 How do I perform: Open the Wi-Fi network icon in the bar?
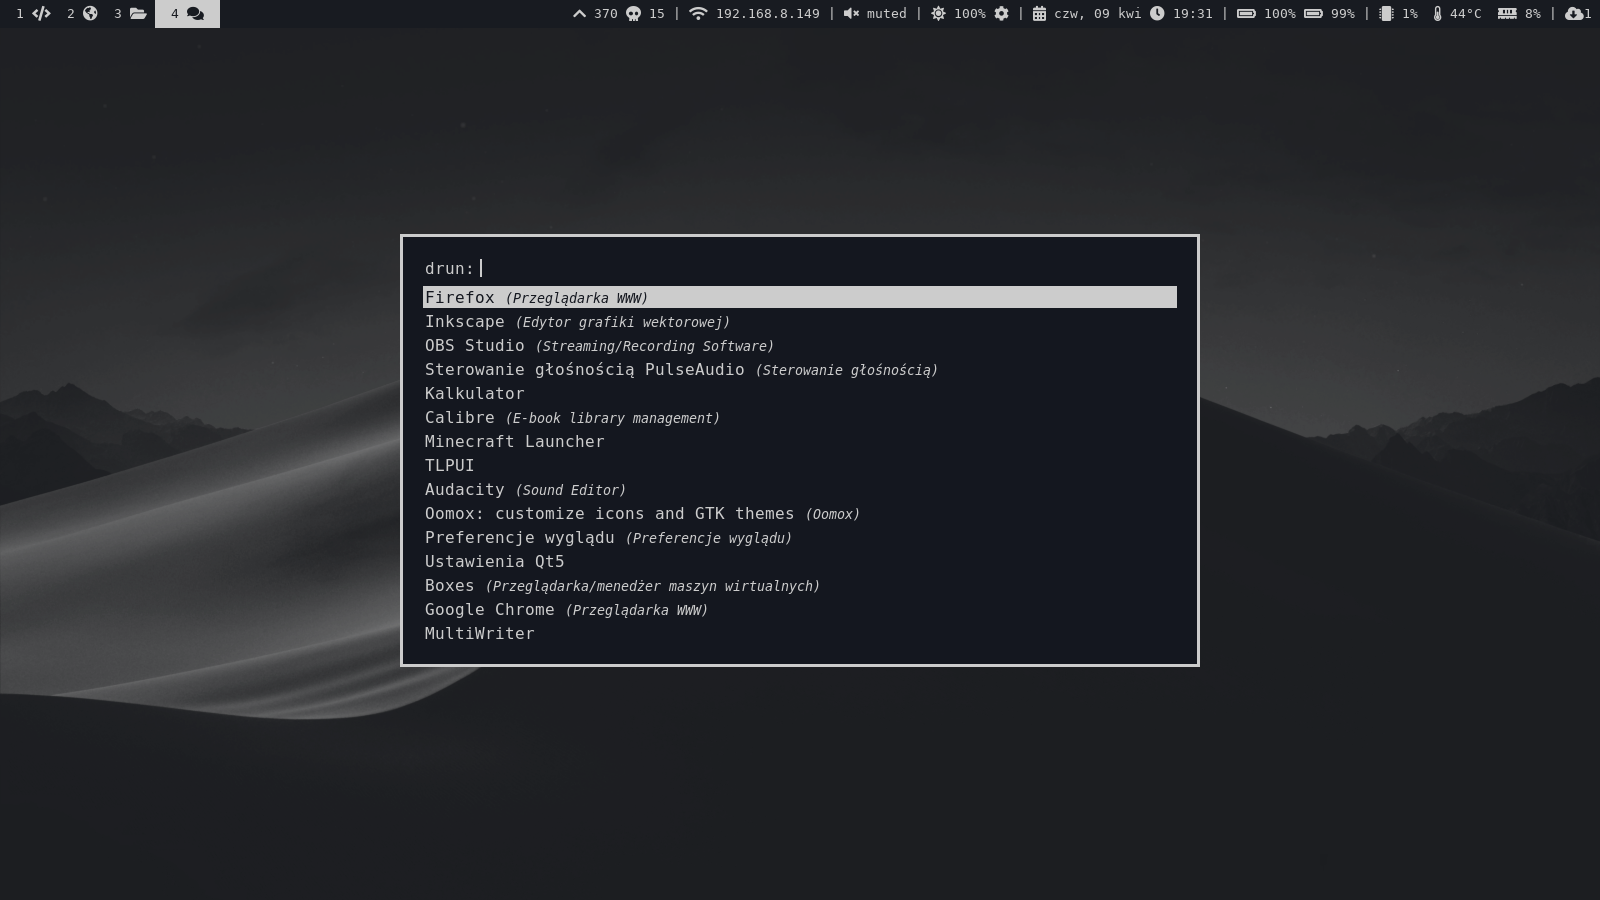(x=698, y=14)
